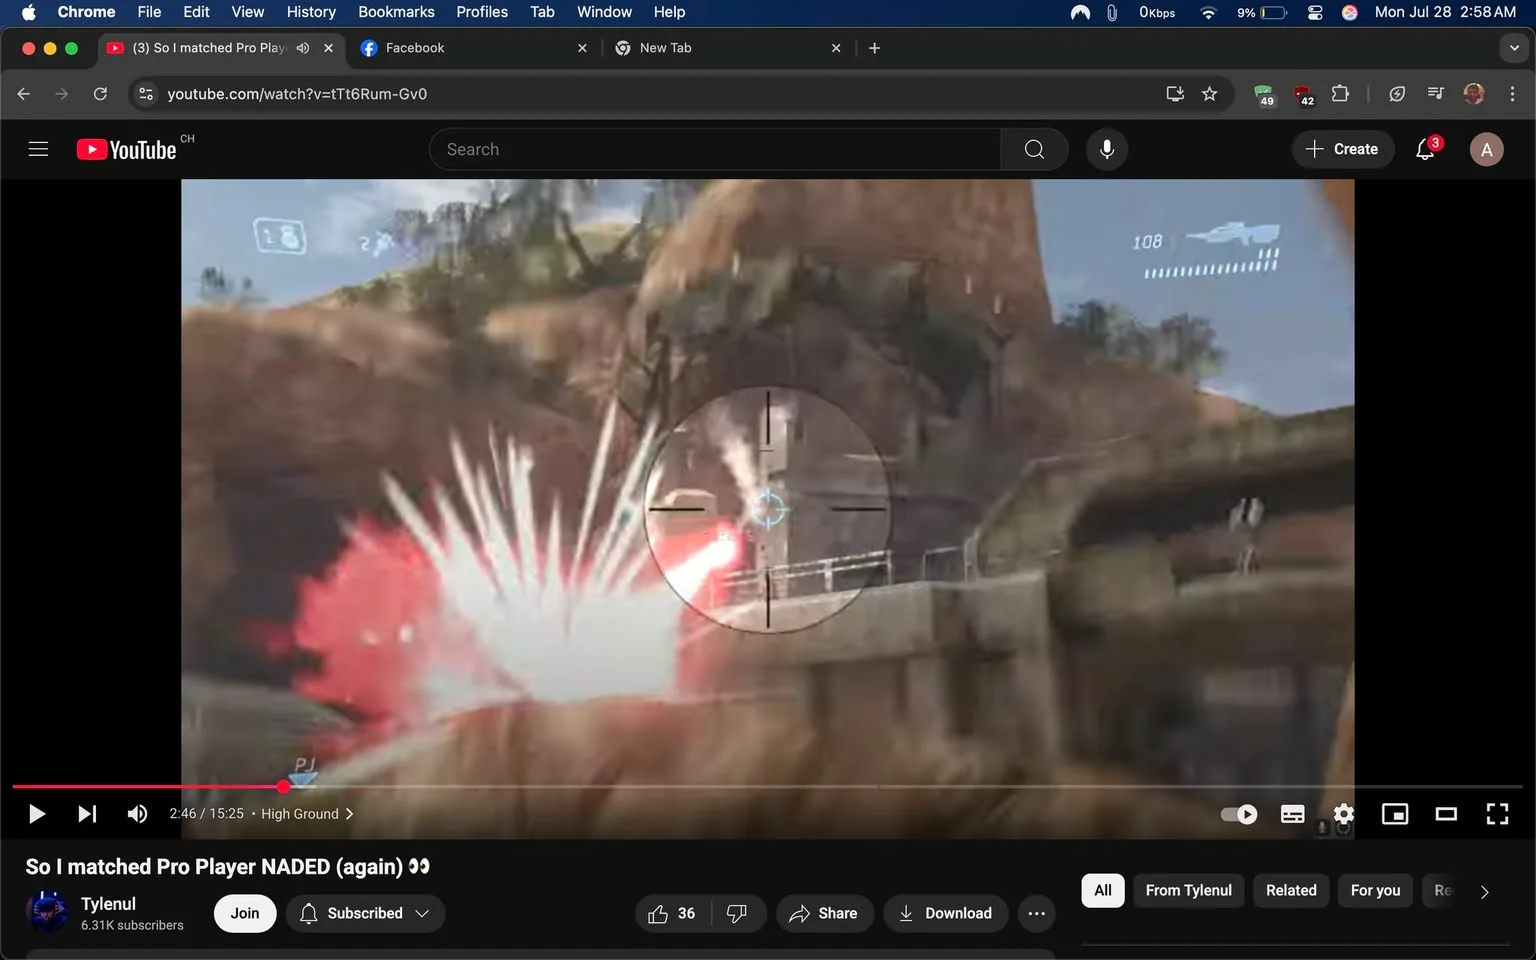Click the search magnifier button
The image size is (1536, 960).
[x=1034, y=149]
